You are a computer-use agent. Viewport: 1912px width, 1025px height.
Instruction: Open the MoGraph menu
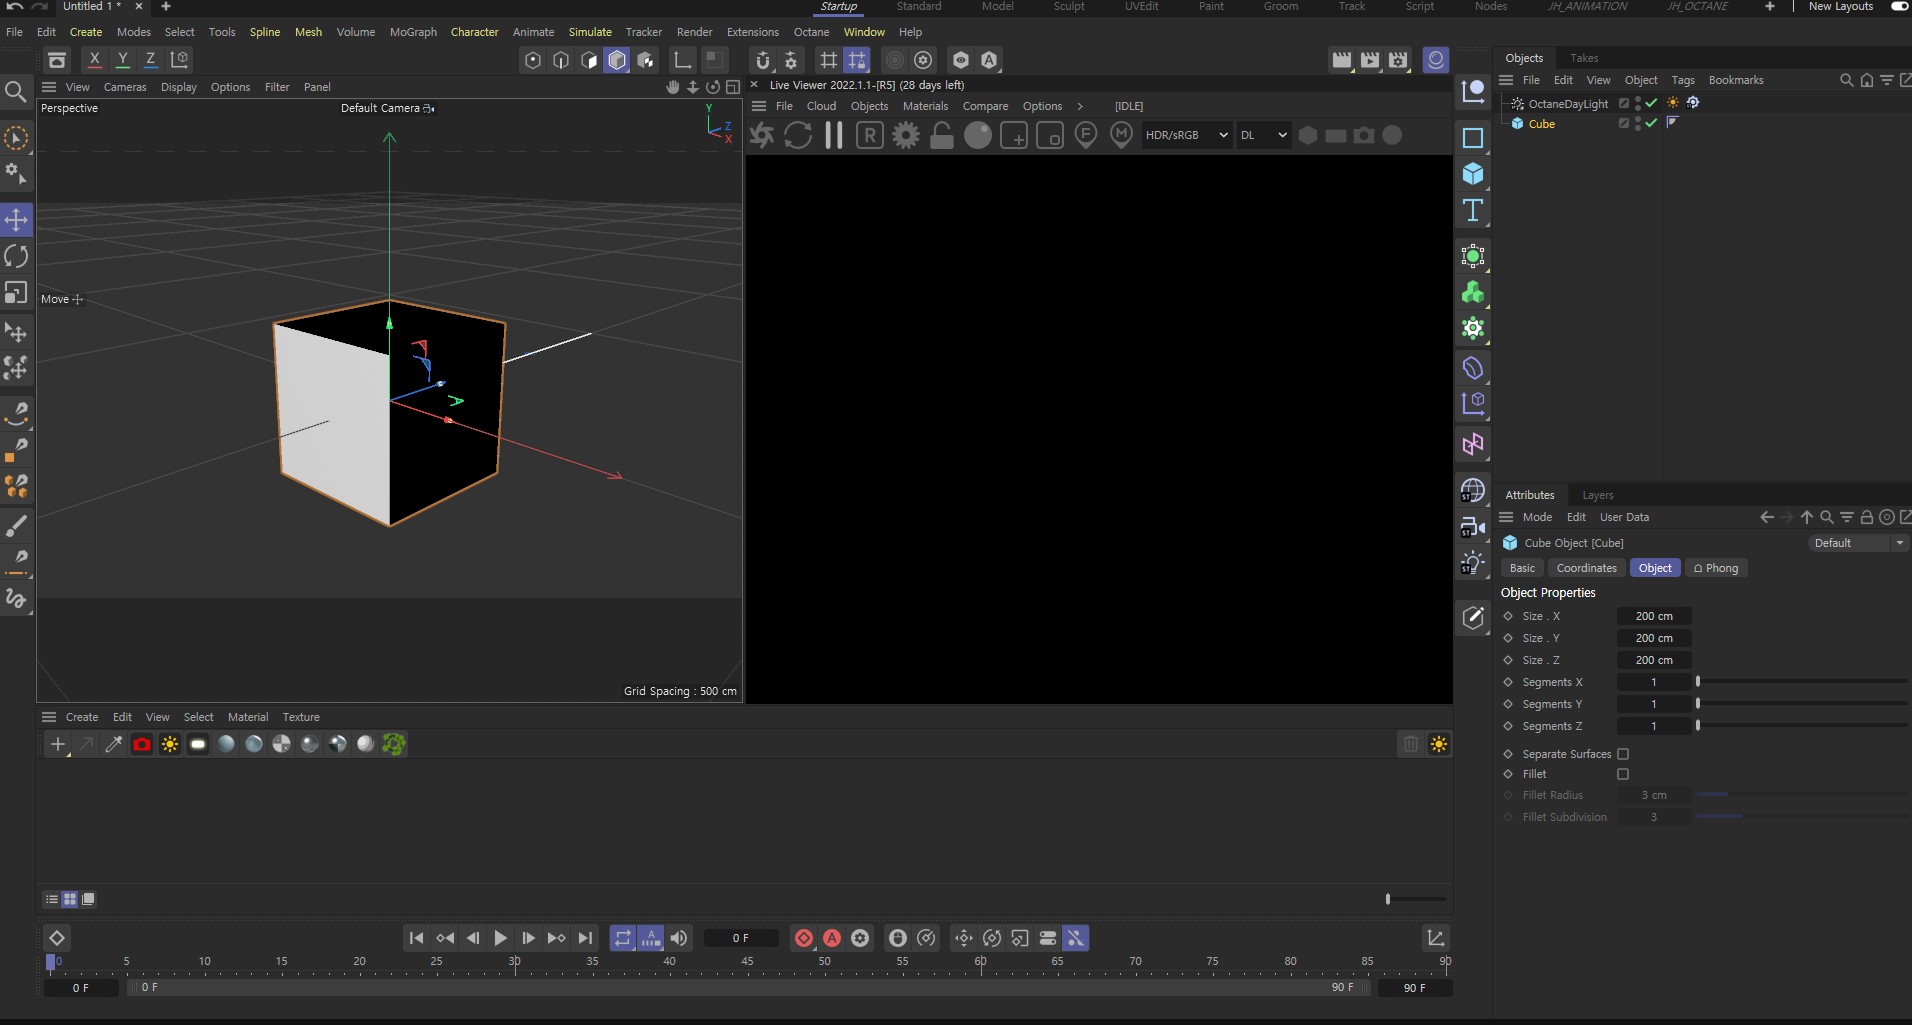[x=413, y=32]
